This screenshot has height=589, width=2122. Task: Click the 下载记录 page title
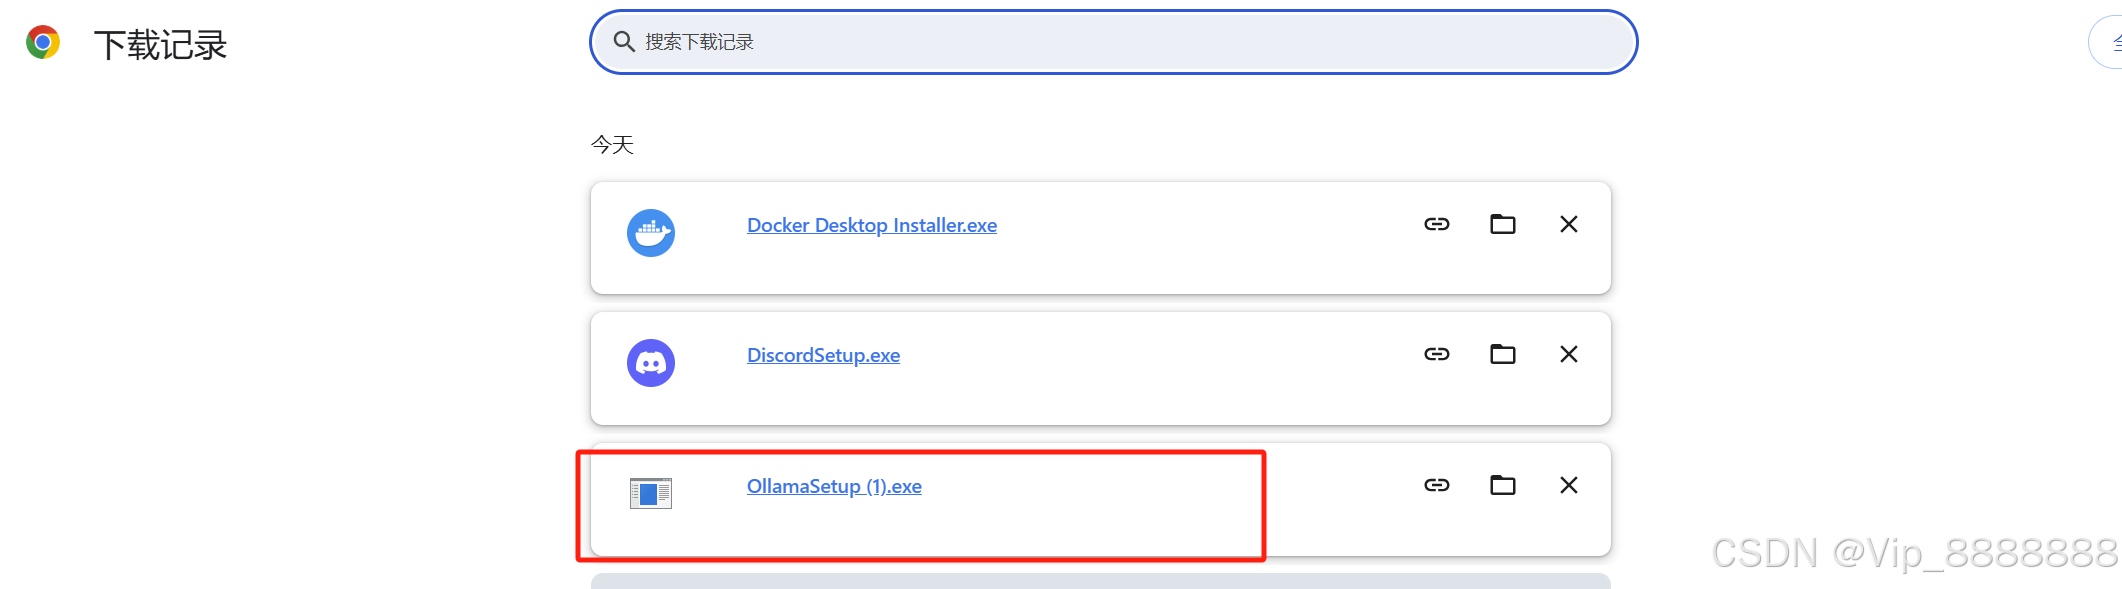pos(160,45)
